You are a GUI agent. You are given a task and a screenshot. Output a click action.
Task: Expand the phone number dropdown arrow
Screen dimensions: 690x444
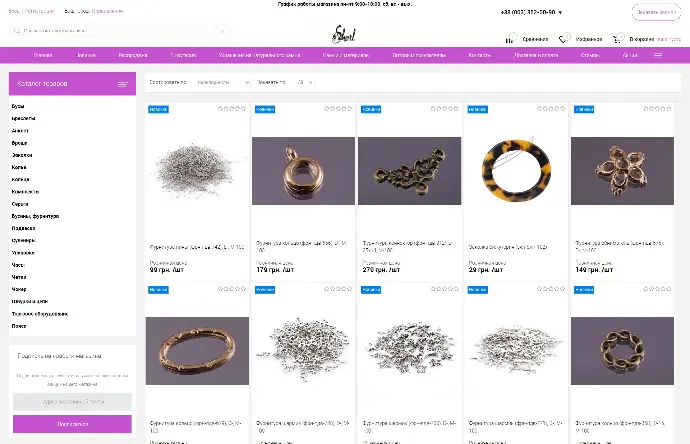click(560, 12)
